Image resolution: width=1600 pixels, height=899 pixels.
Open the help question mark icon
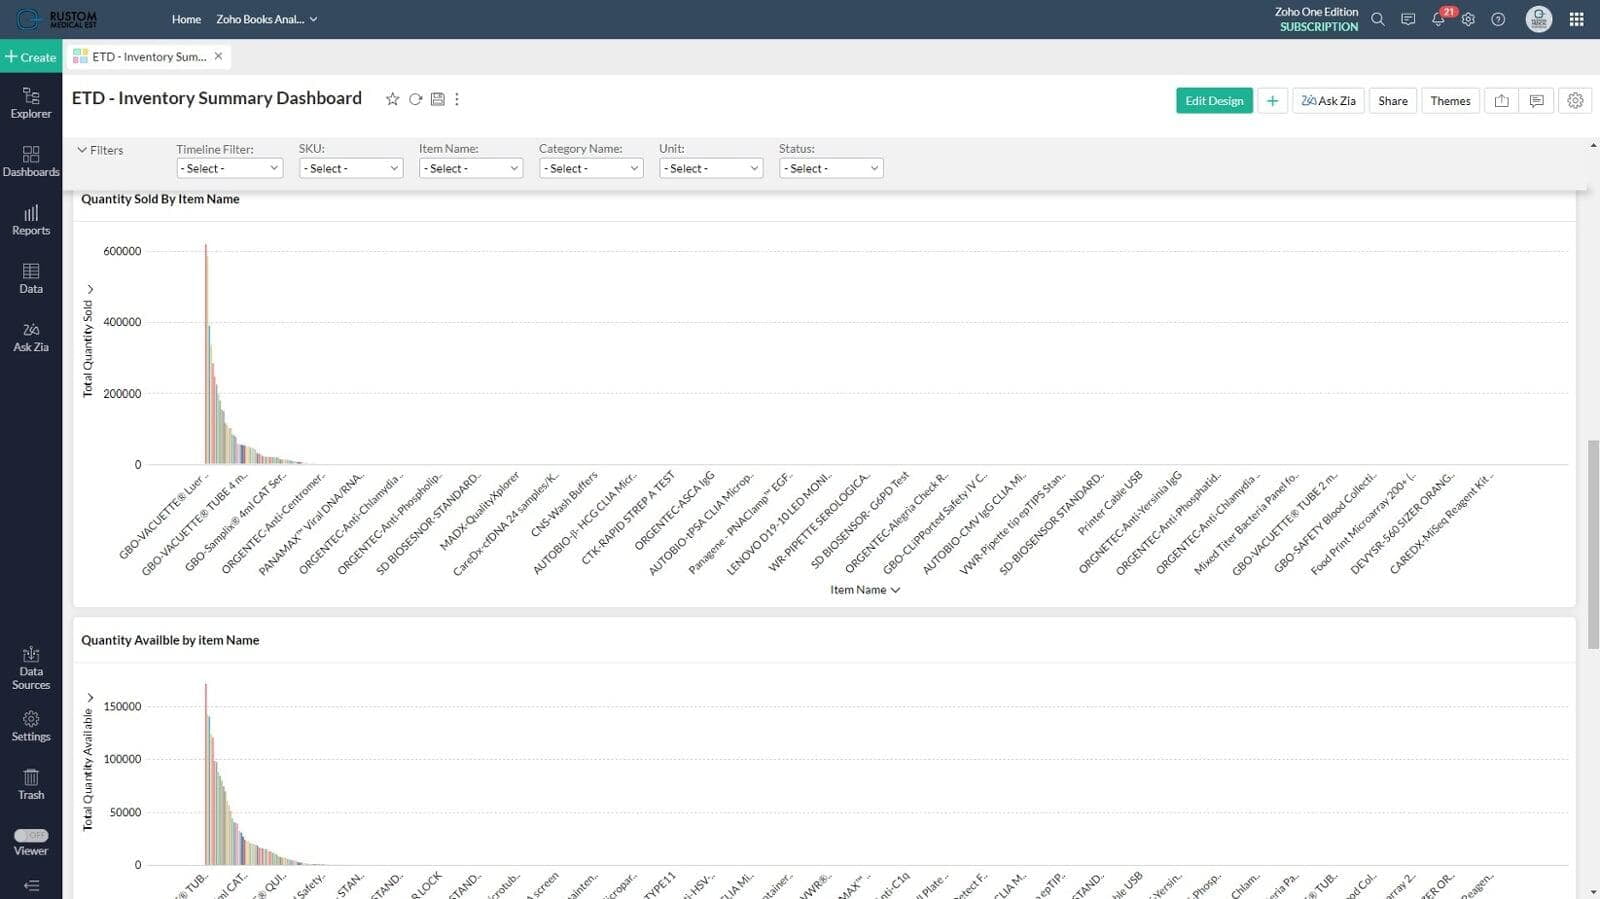tap(1498, 19)
